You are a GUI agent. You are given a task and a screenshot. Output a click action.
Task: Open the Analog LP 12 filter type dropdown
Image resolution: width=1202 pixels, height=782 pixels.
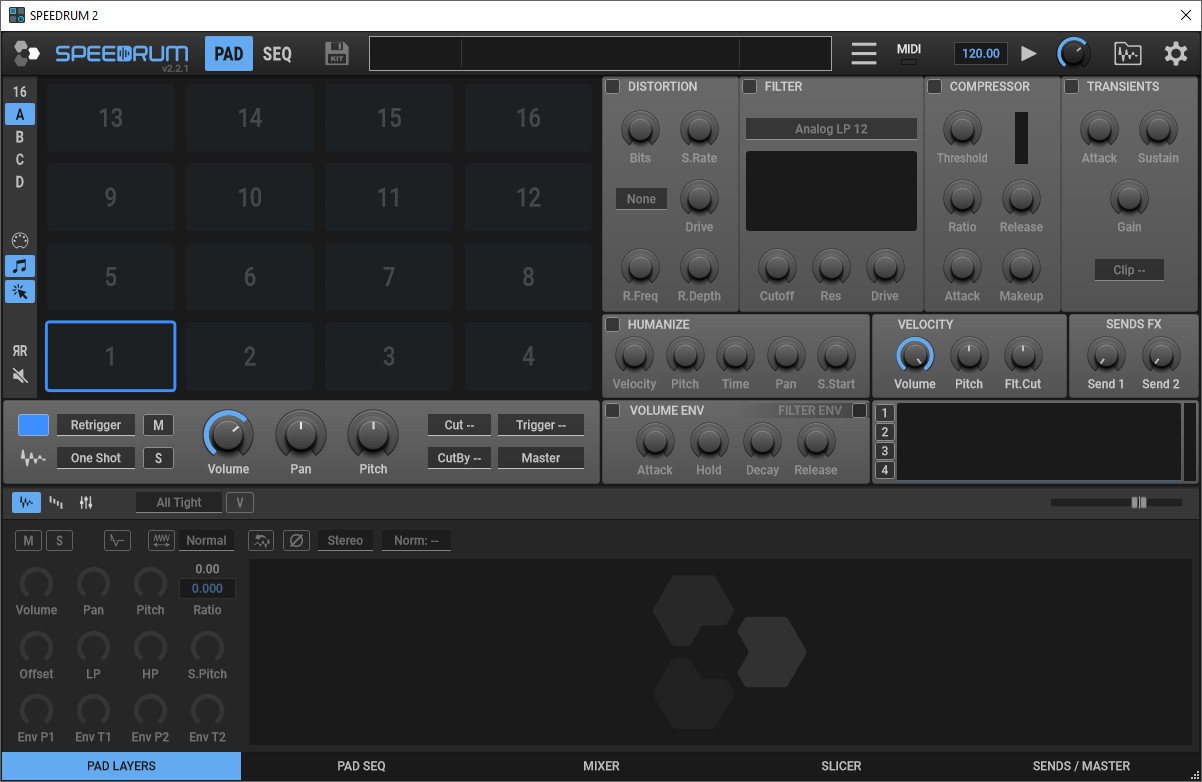[830, 129]
